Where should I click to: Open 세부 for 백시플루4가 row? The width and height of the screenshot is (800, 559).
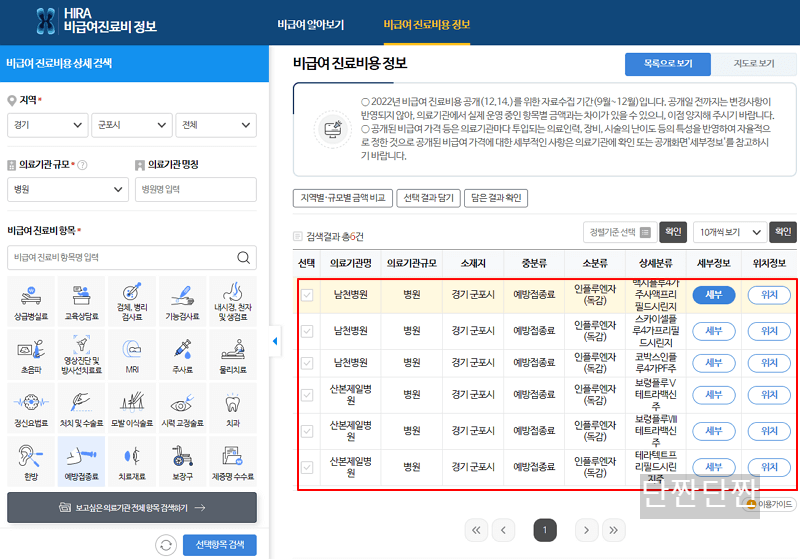(713, 295)
